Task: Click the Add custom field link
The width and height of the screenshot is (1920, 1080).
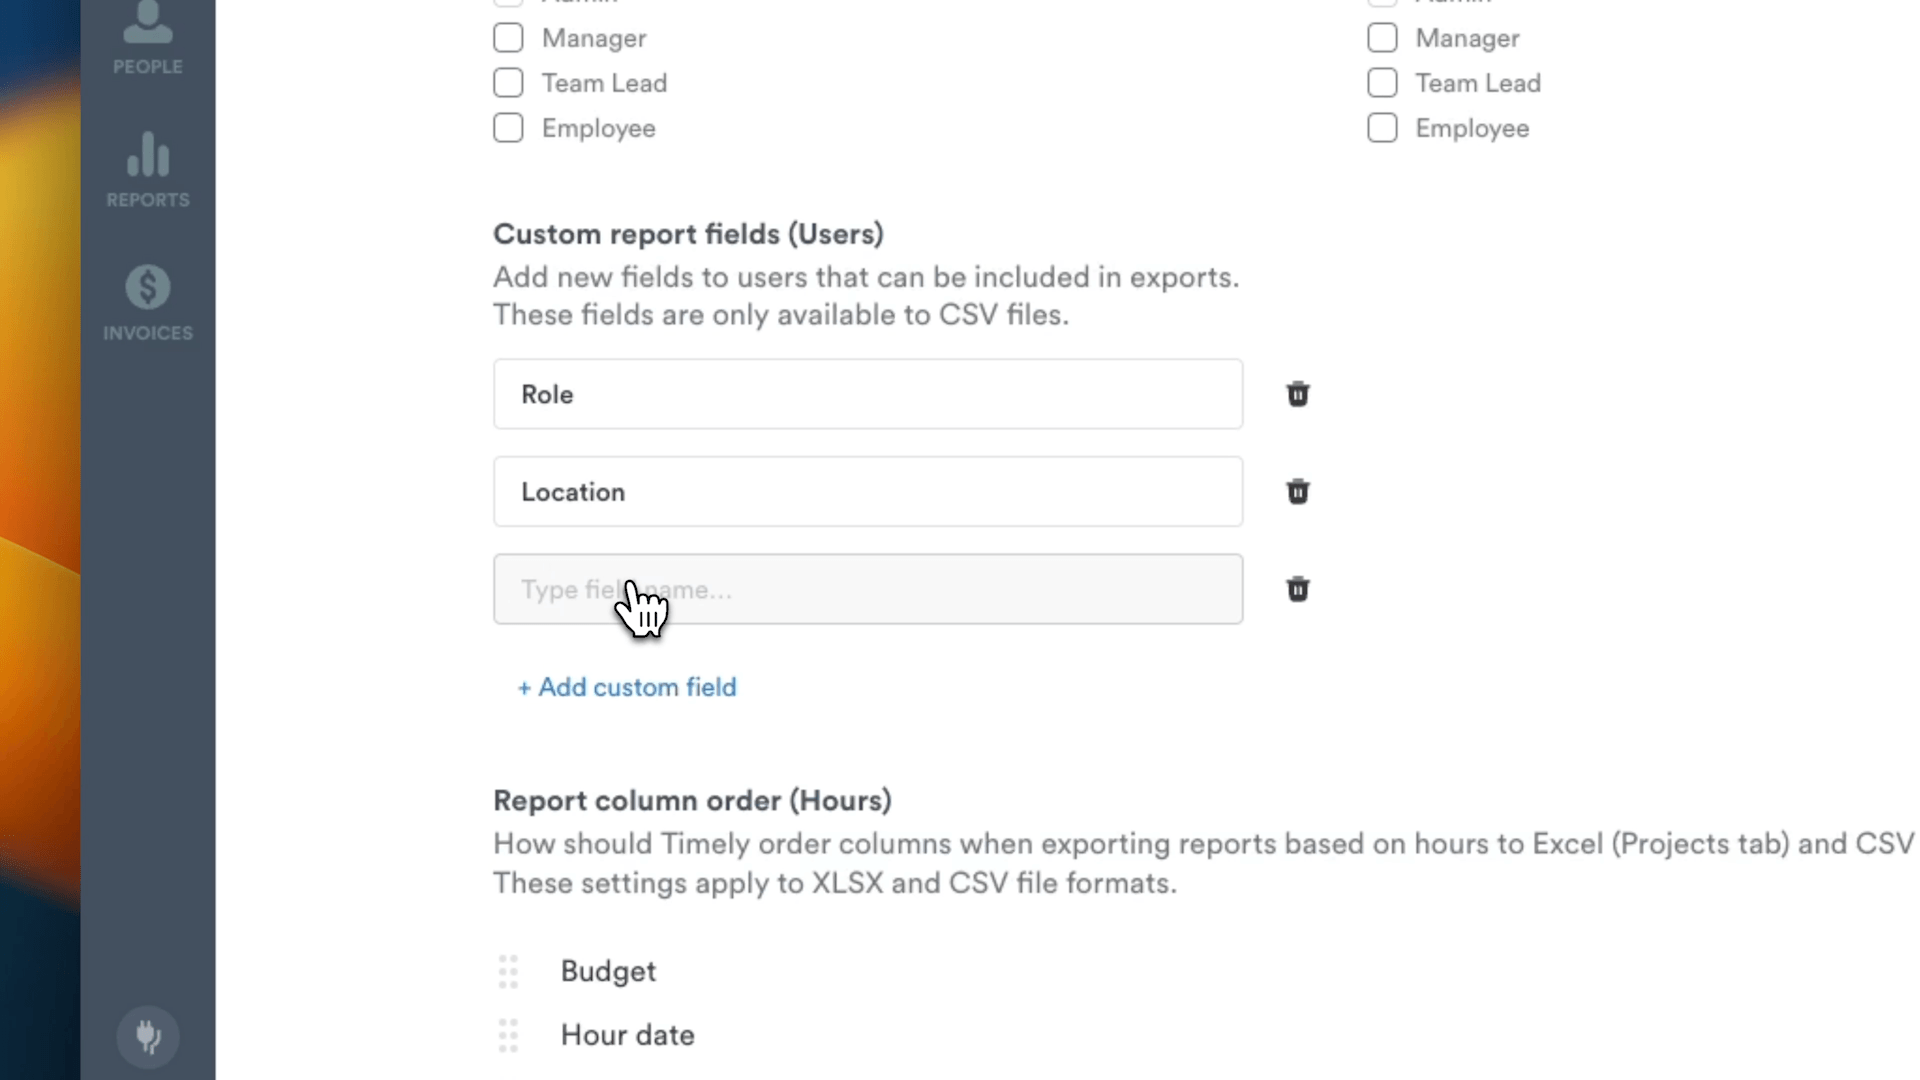Action: click(627, 687)
